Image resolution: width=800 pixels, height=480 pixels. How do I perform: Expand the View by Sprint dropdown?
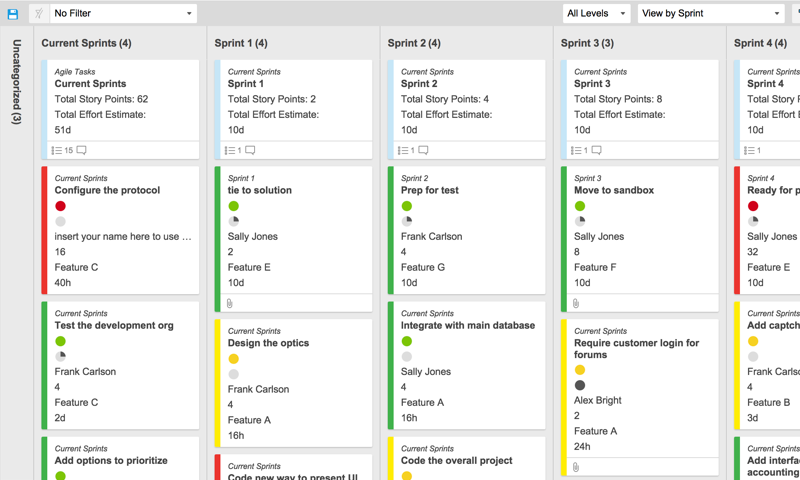click(x=710, y=14)
